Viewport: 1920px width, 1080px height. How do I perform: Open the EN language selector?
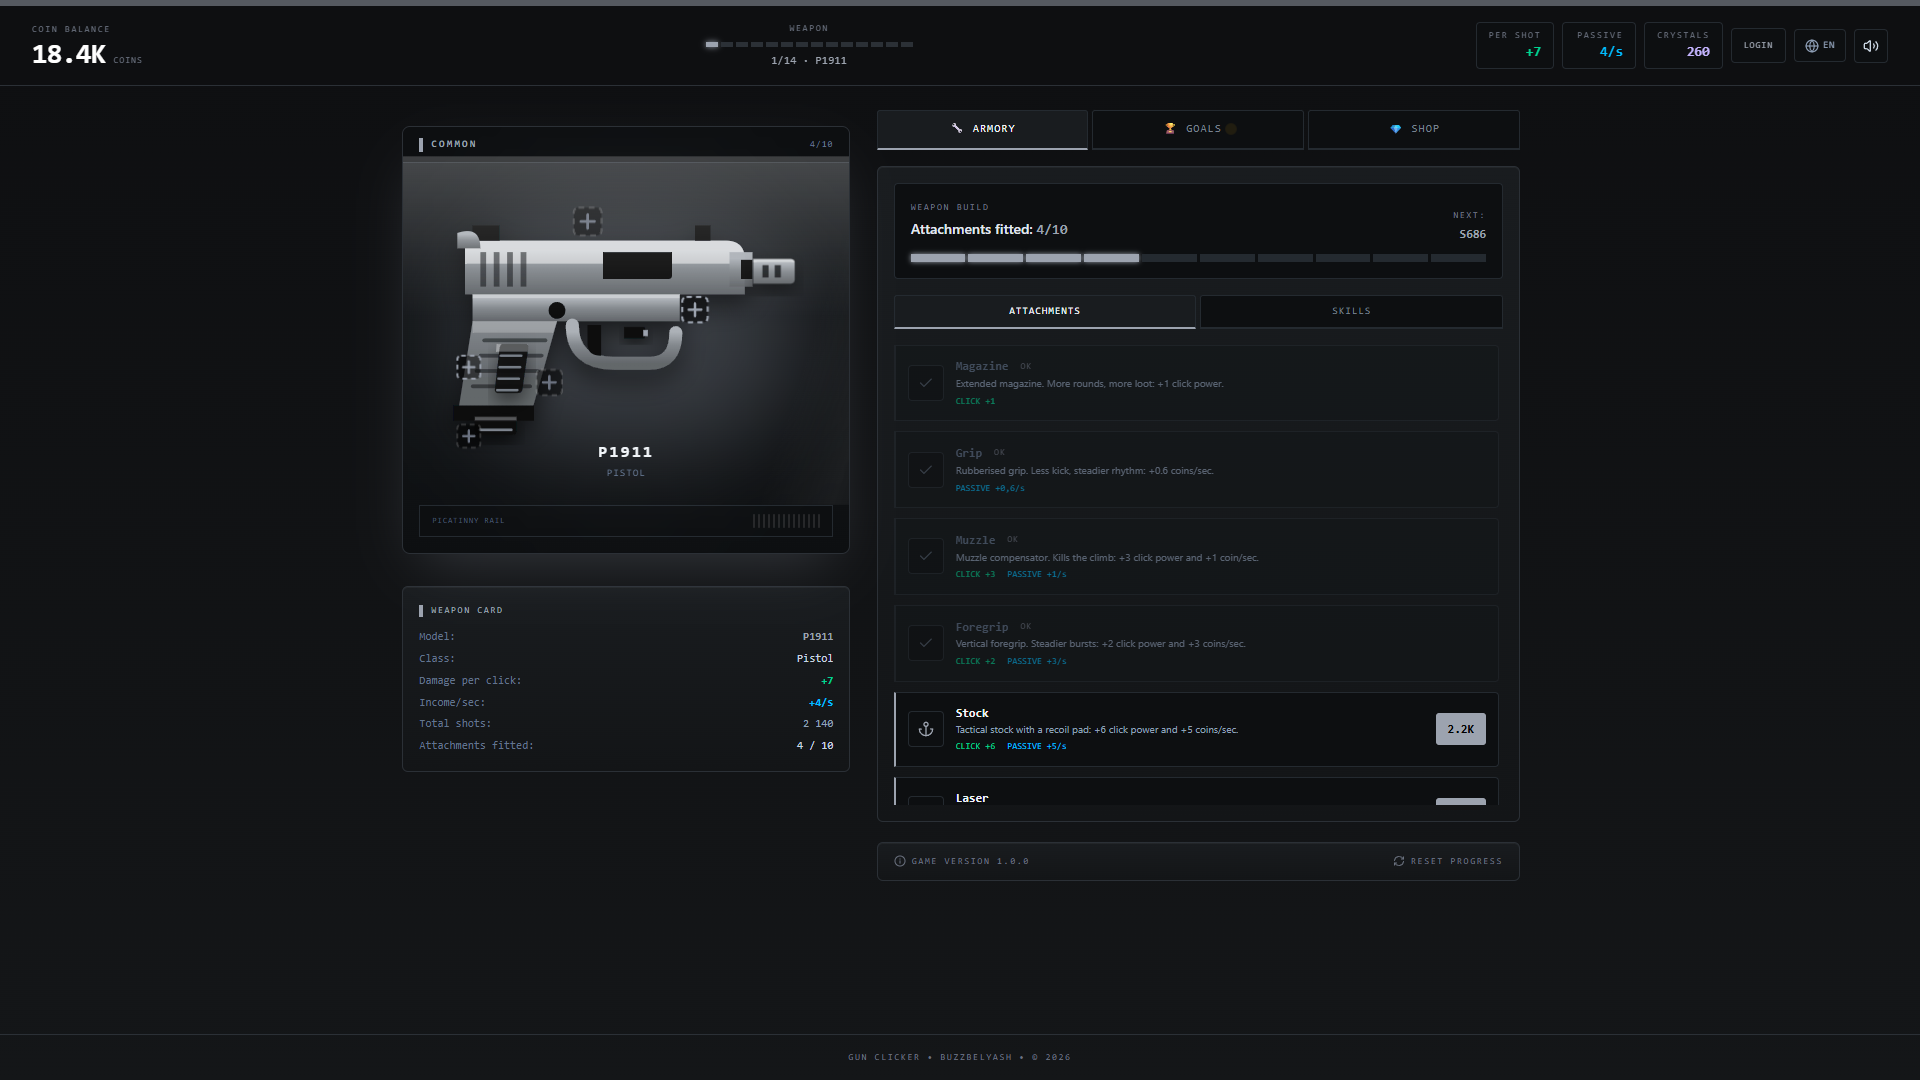point(1819,46)
